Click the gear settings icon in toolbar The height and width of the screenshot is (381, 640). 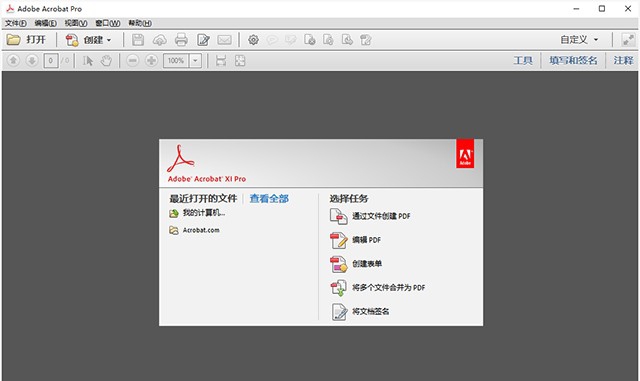point(253,40)
